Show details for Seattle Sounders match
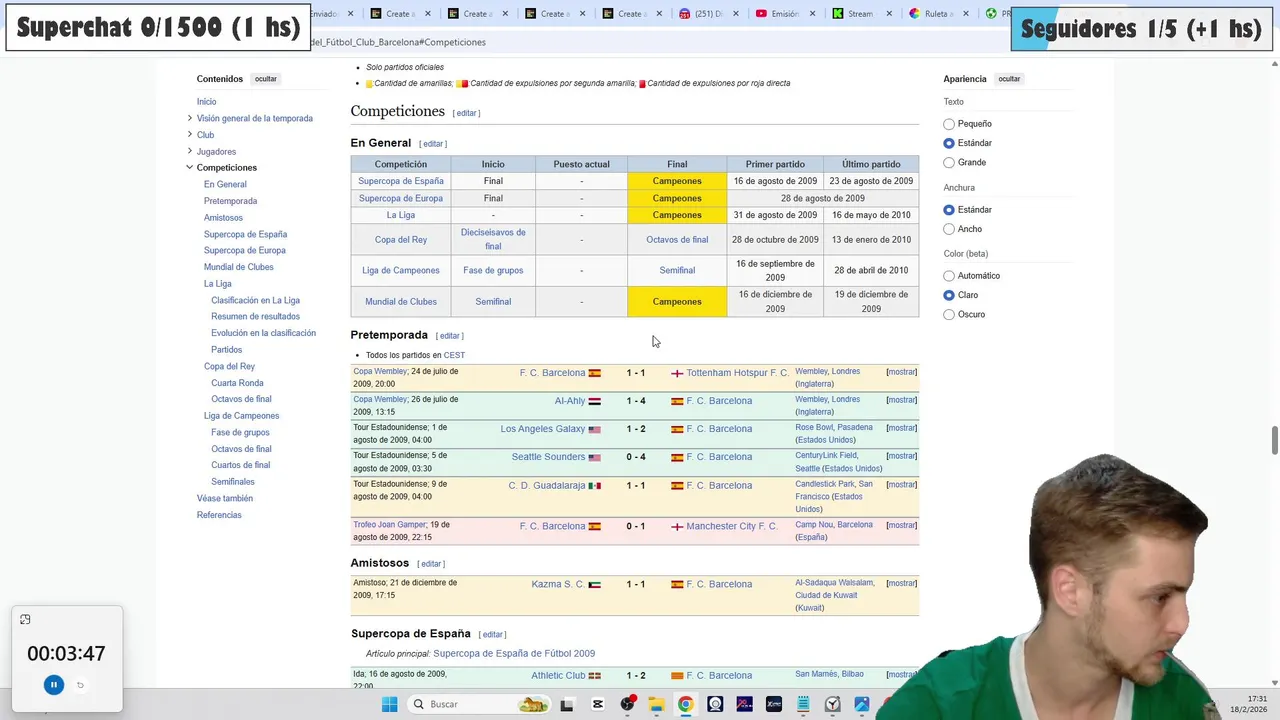Viewport: 1280px width, 720px height. tap(901, 456)
